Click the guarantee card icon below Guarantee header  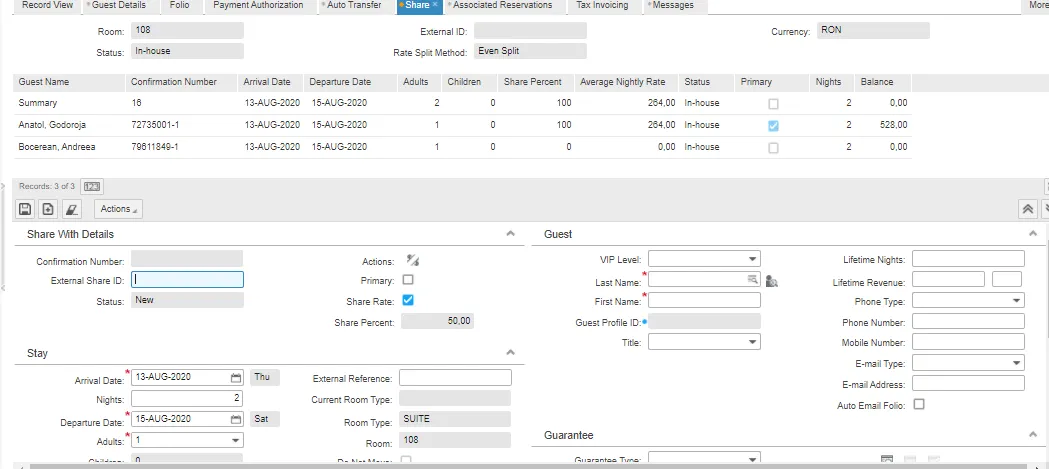(887, 460)
